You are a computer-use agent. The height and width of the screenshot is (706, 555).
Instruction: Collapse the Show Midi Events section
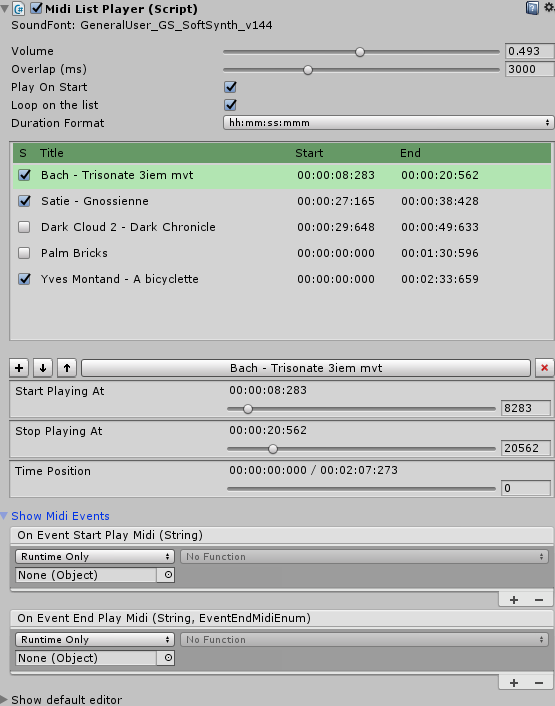60,516
